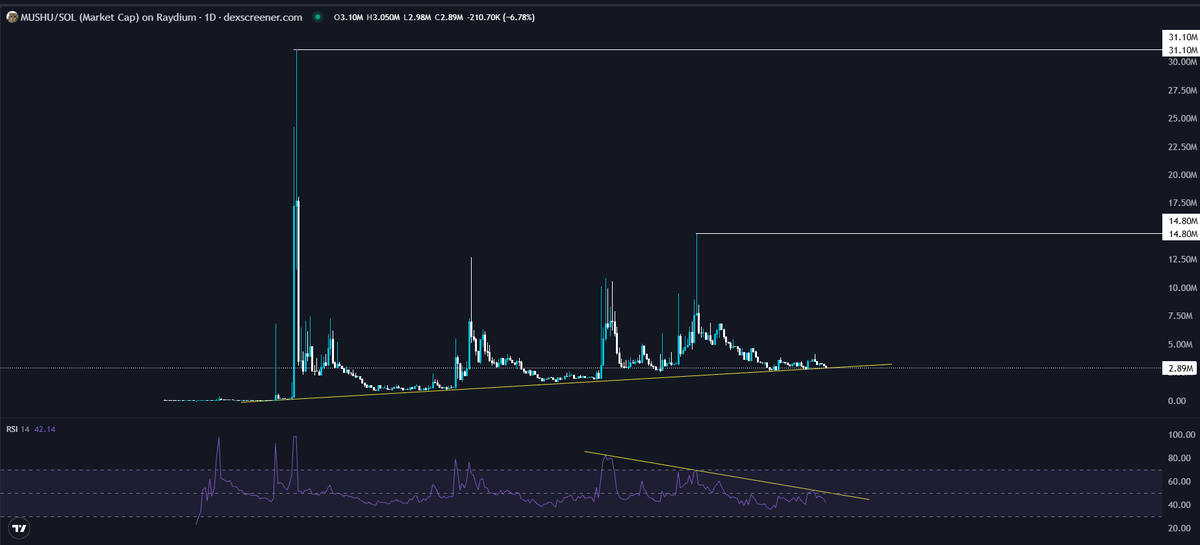1200x545 pixels.
Task: Click the MUSHU token avatar icon
Action: 12,17
